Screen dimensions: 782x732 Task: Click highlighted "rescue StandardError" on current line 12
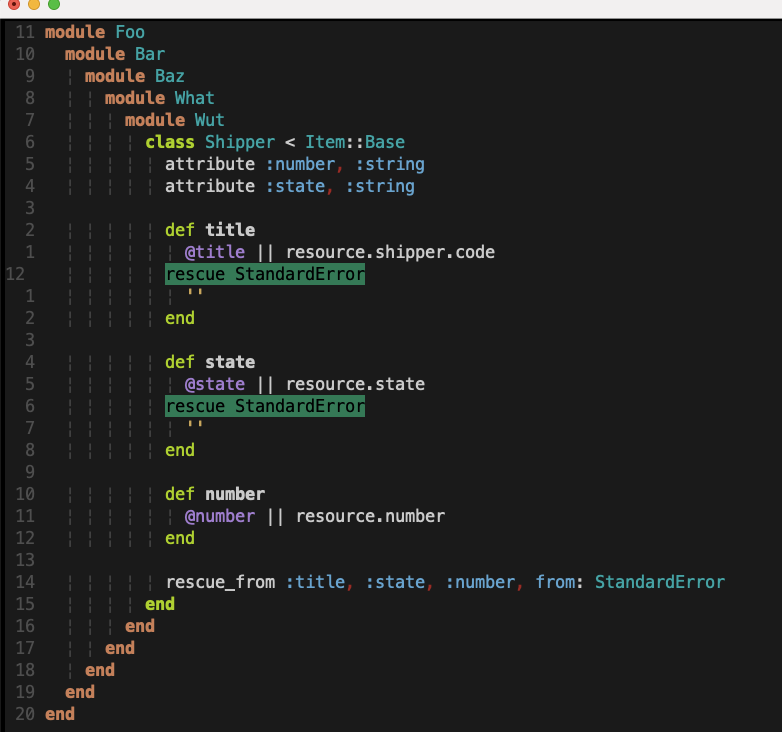click(x=265, y=274)
